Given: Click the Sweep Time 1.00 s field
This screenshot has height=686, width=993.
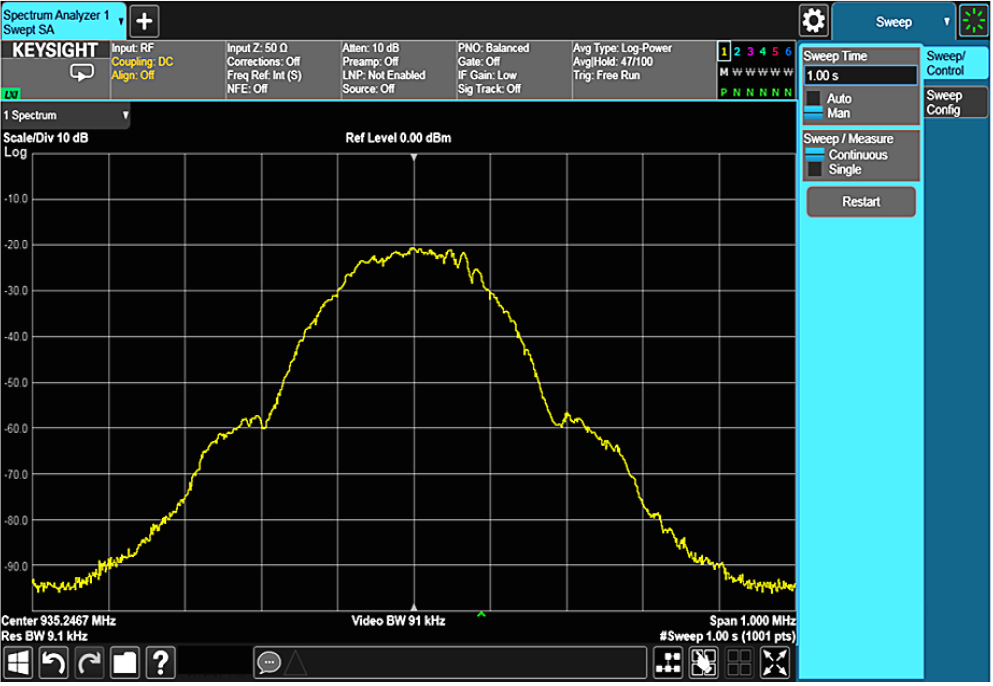Looking at the screenshot, I should 861,74.
